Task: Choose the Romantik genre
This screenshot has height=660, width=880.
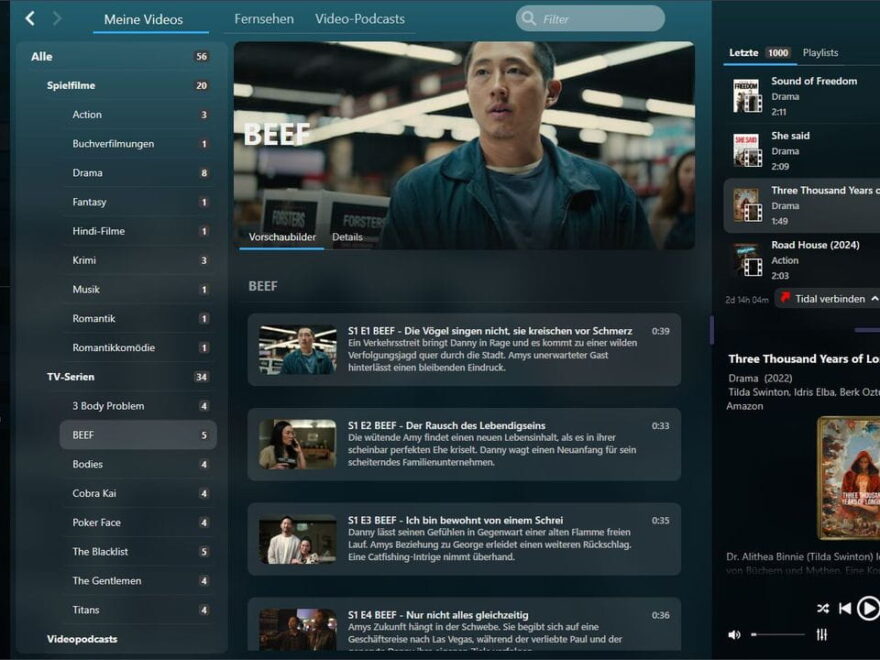Action: (x=138, y=319)
